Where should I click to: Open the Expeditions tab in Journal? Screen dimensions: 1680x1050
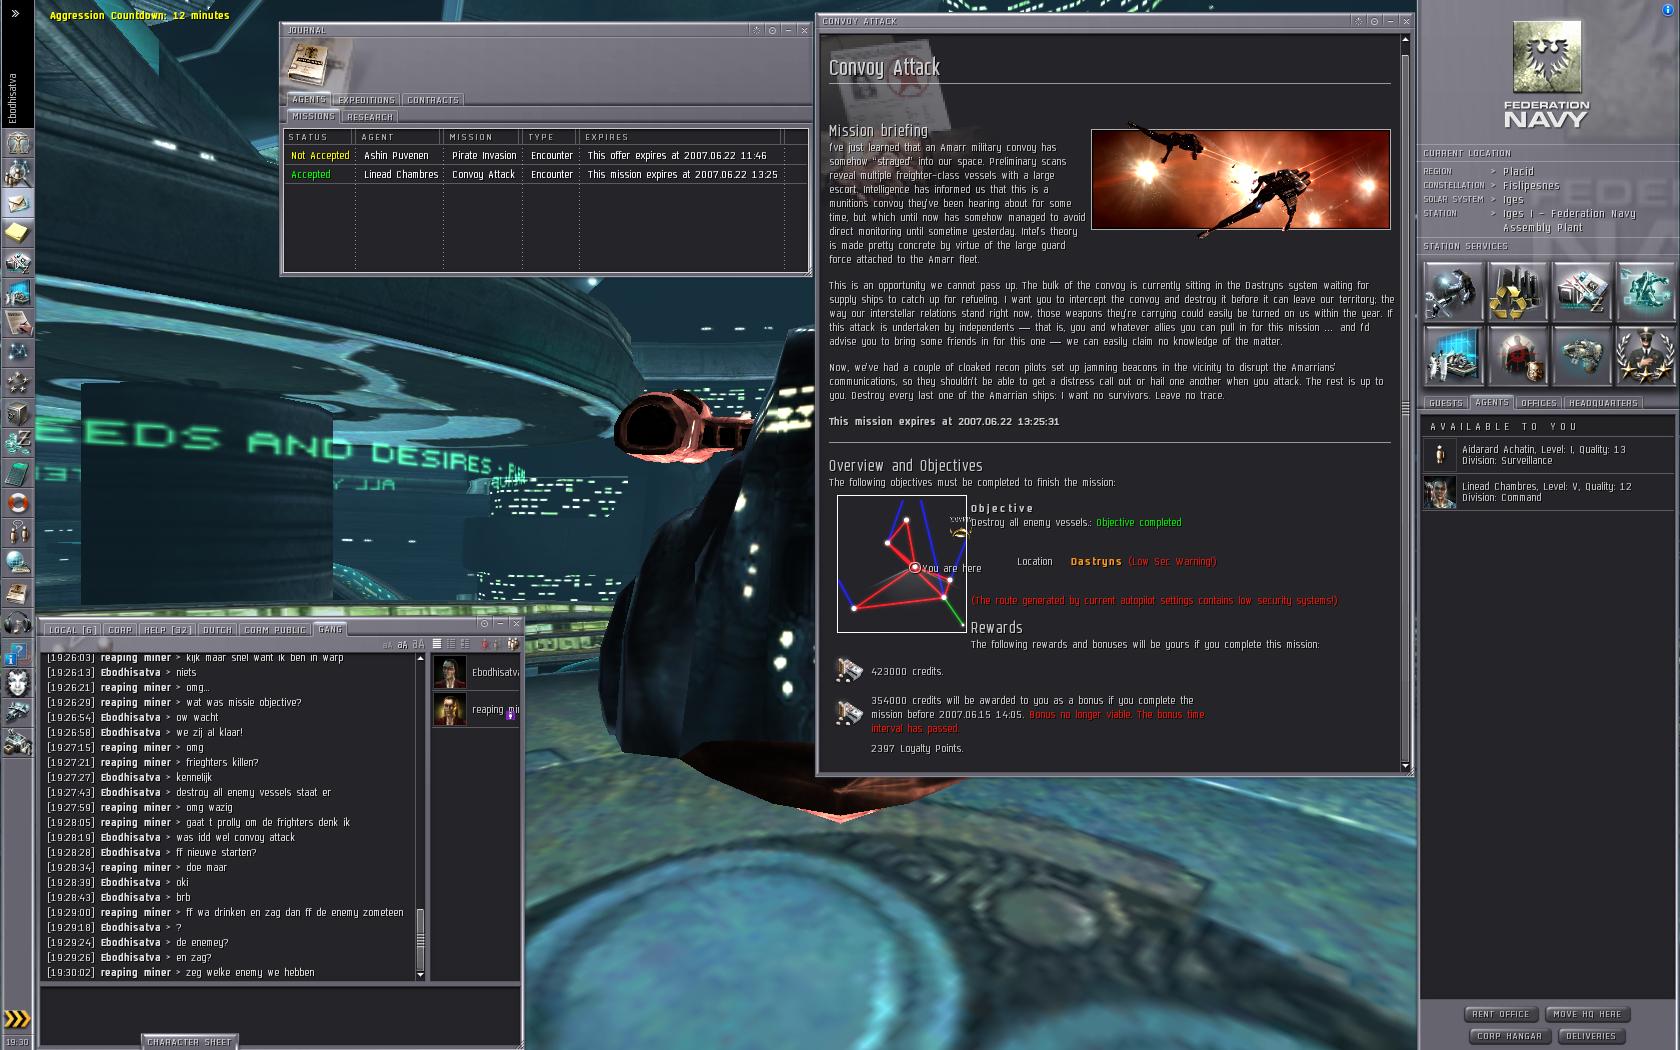coord(366,100)
